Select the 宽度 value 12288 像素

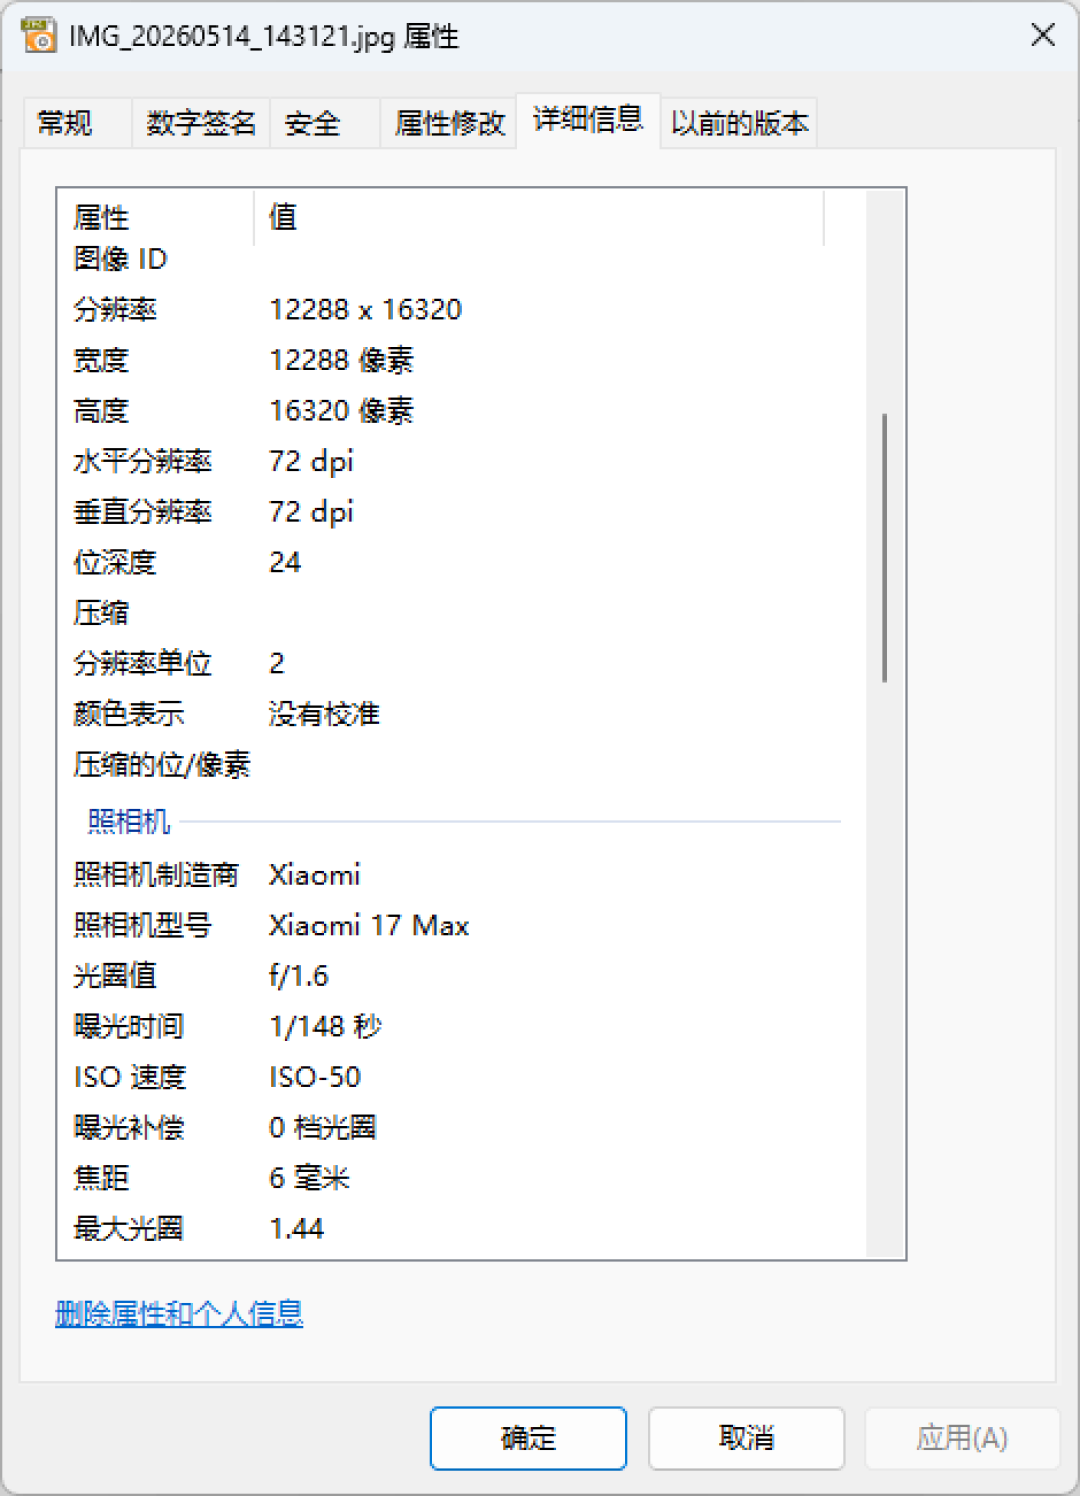[341, 360]
